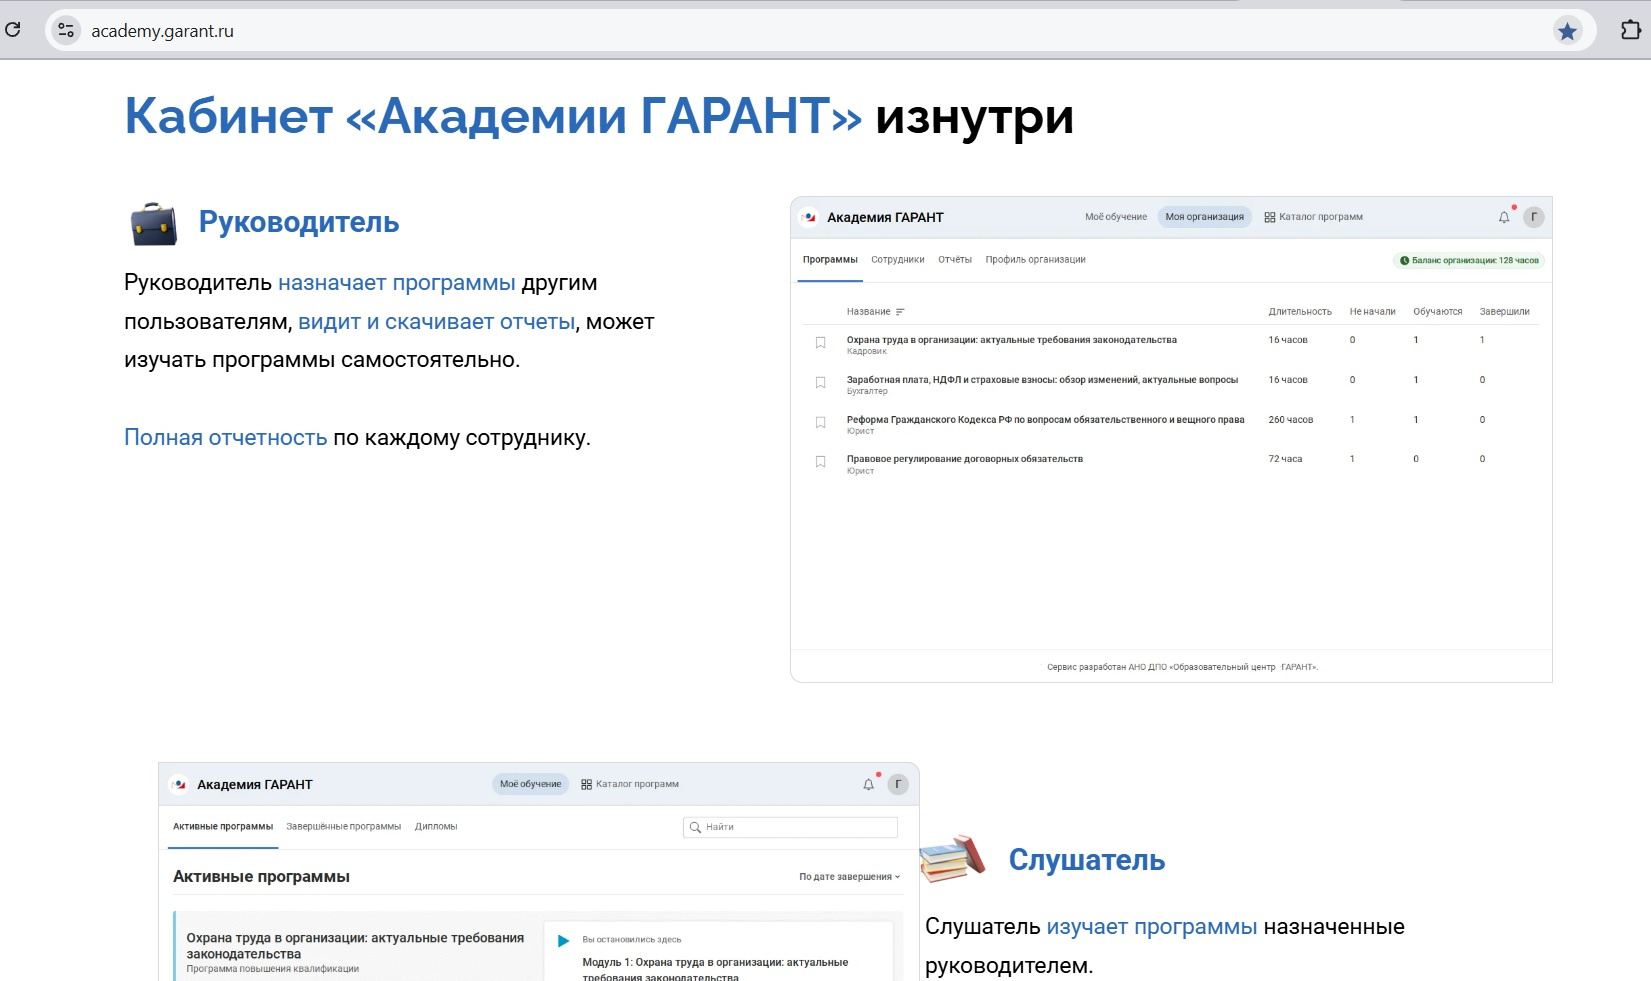Screen dimensions: 1651x981
Task: Sort by the Название column sort icon
Action: pos(900,312)
